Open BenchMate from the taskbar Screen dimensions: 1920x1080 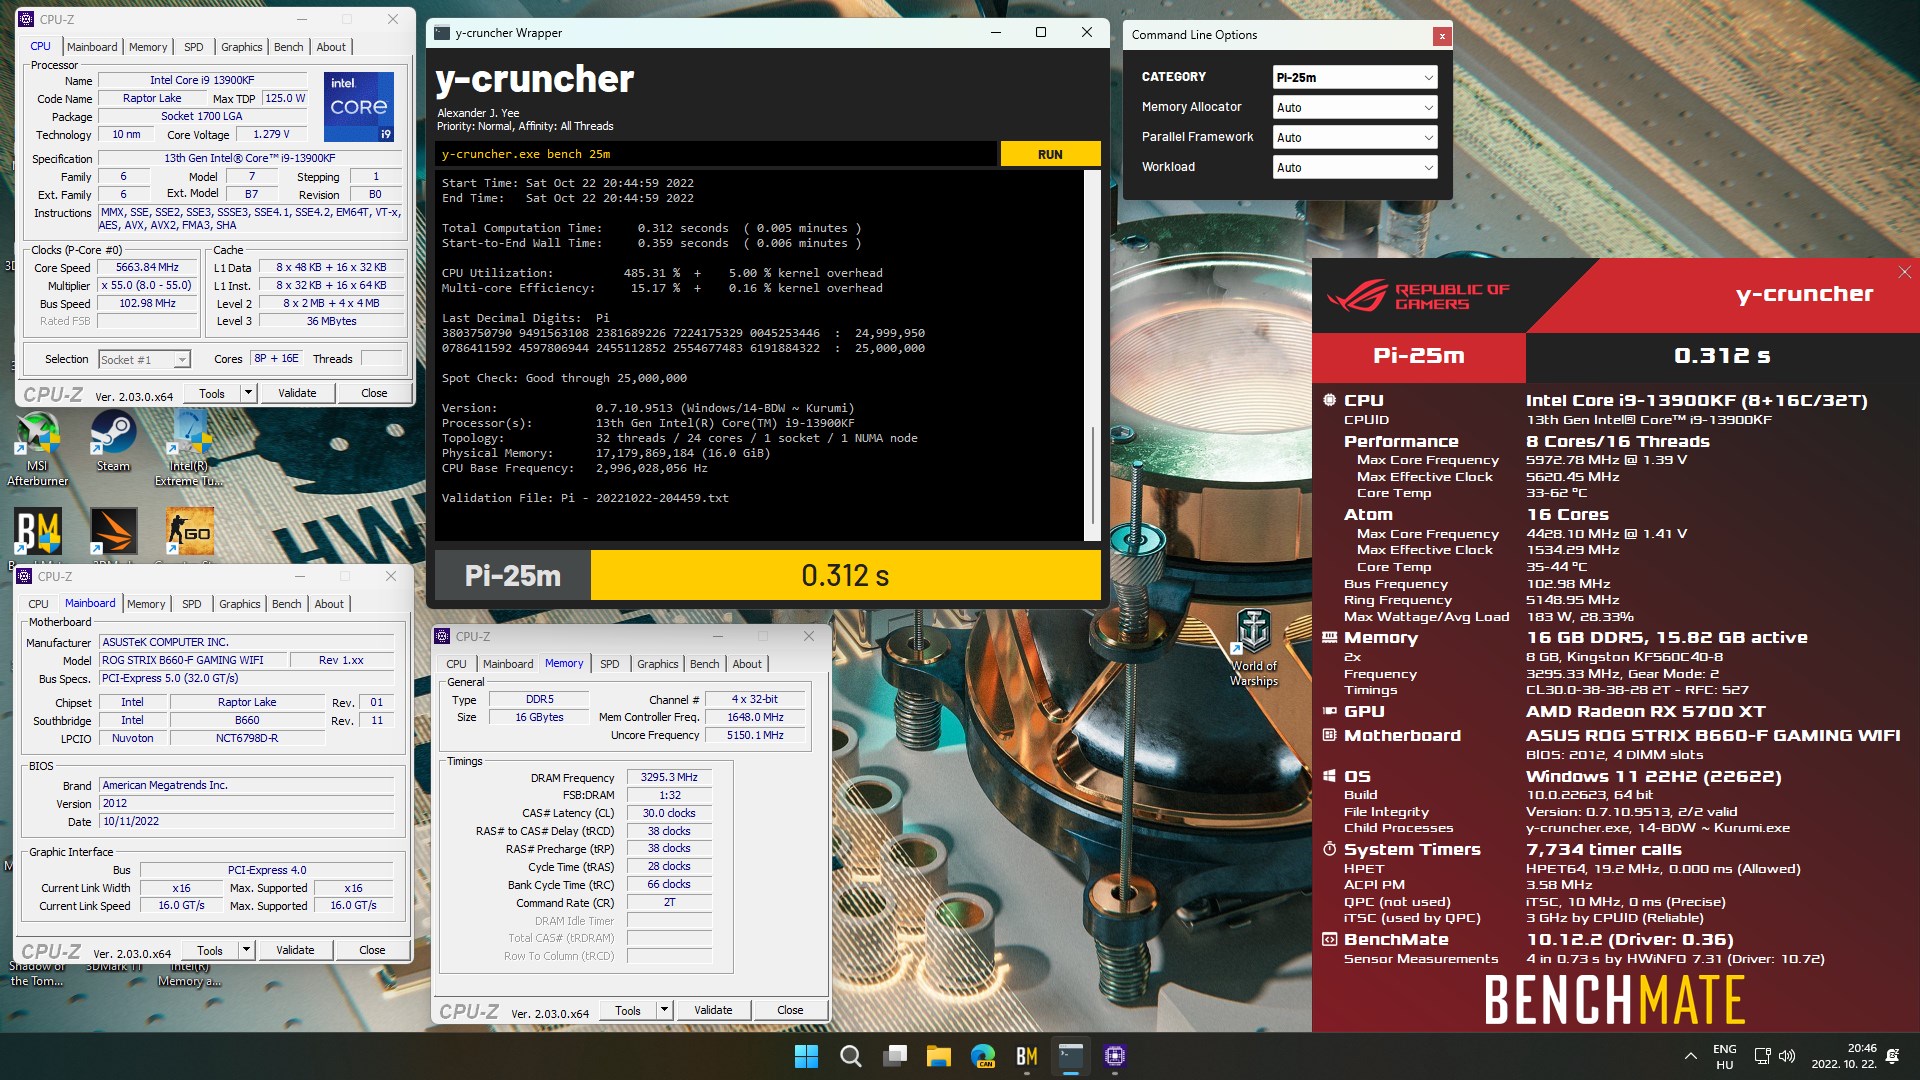coord(1027,1056)
